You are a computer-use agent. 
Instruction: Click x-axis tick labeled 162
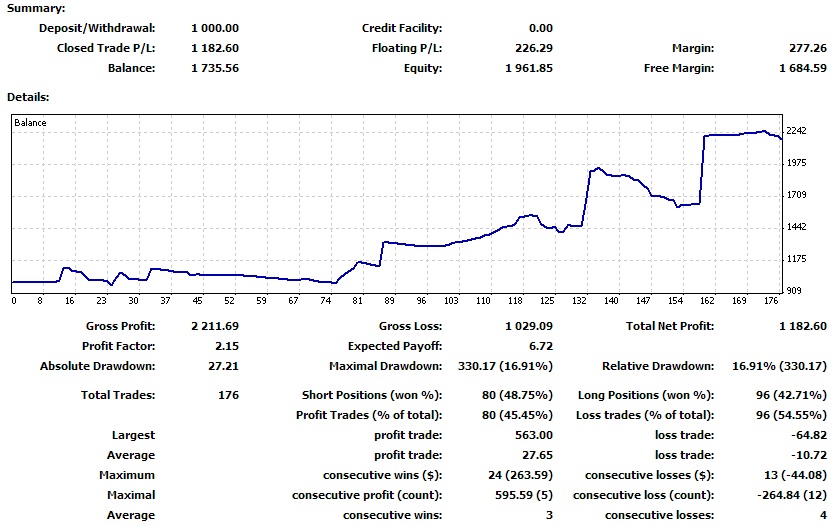pyautogui.click(x=708, y=301)
